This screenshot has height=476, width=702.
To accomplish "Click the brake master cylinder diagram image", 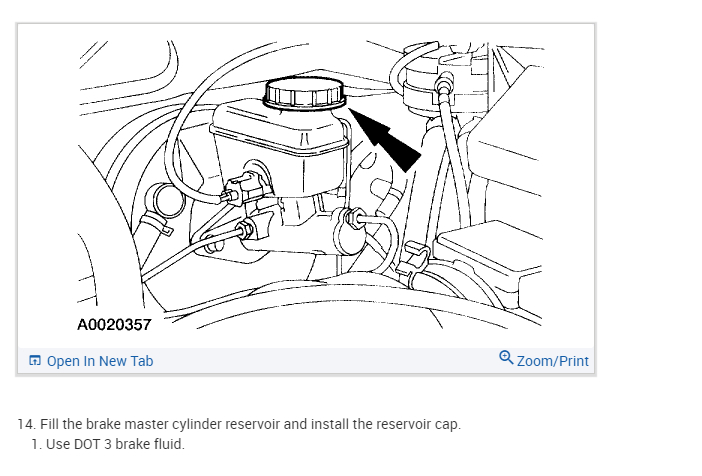I will coord(310,185).
